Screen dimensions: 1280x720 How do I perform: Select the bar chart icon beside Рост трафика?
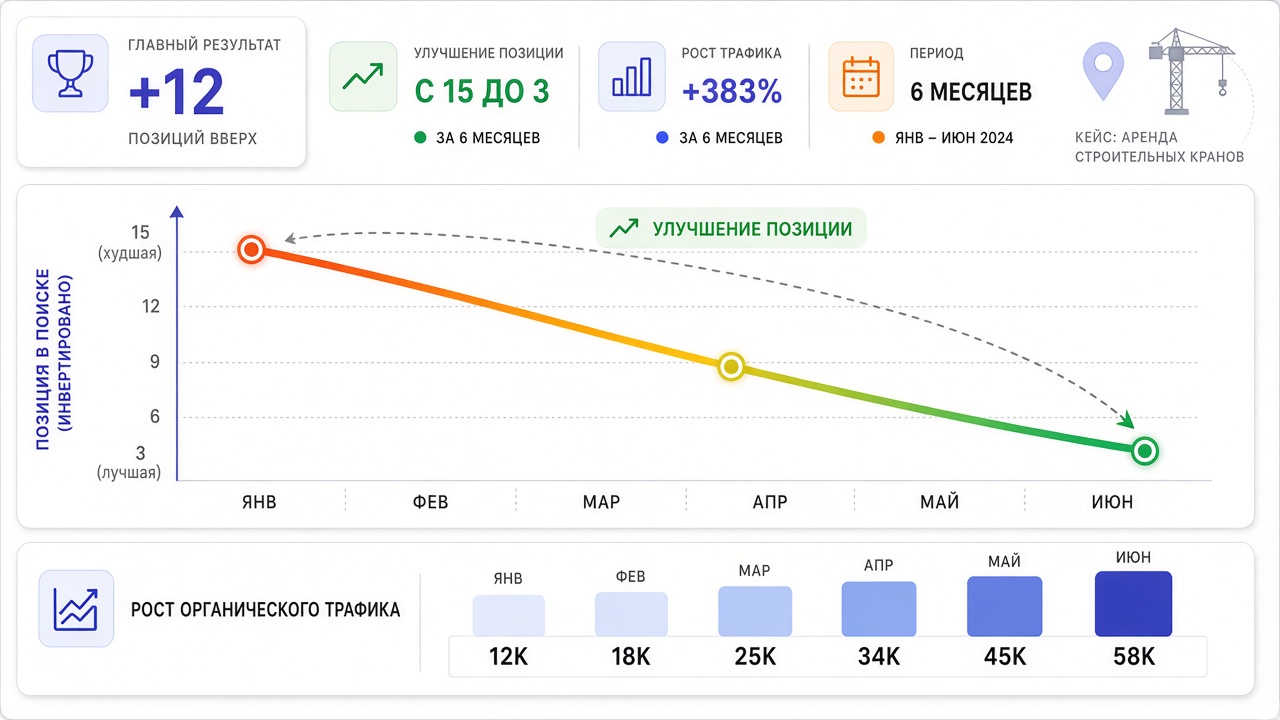point(631,76)
